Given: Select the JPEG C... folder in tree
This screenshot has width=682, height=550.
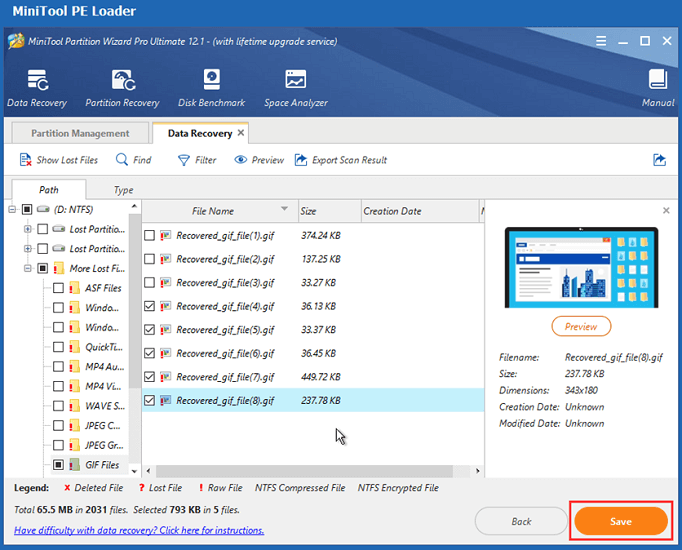Looking at the screenshot, I should 103,425.
